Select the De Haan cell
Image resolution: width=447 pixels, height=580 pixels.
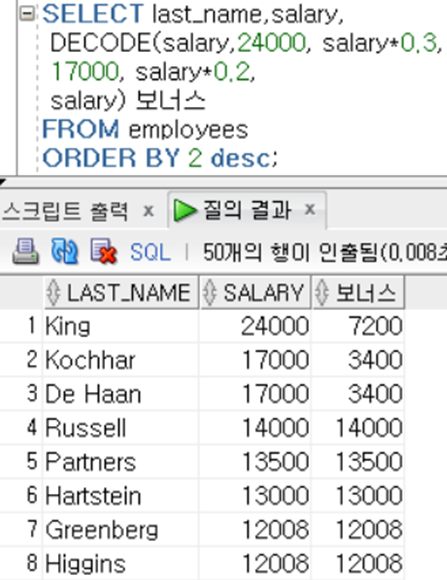[121, 394]
